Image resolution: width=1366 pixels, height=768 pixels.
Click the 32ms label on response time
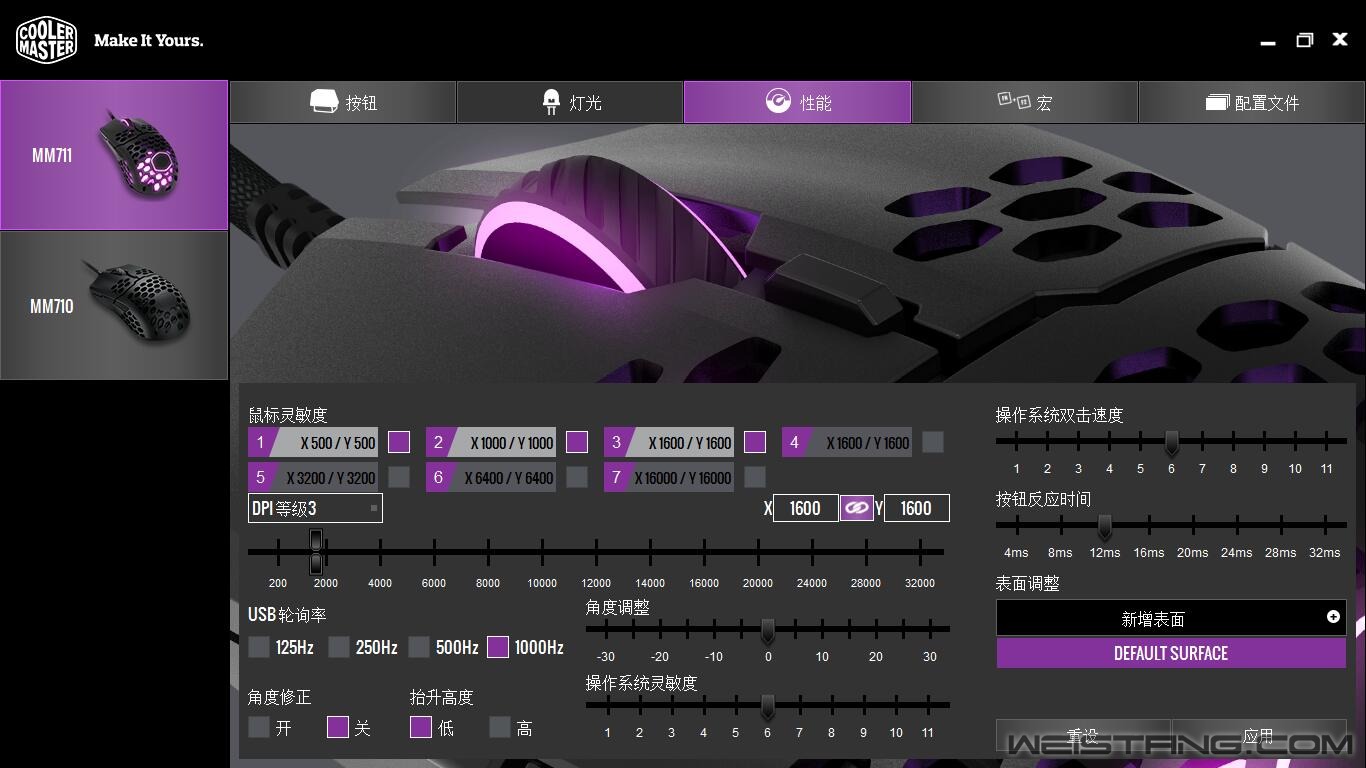click(x=1324, y=553)
